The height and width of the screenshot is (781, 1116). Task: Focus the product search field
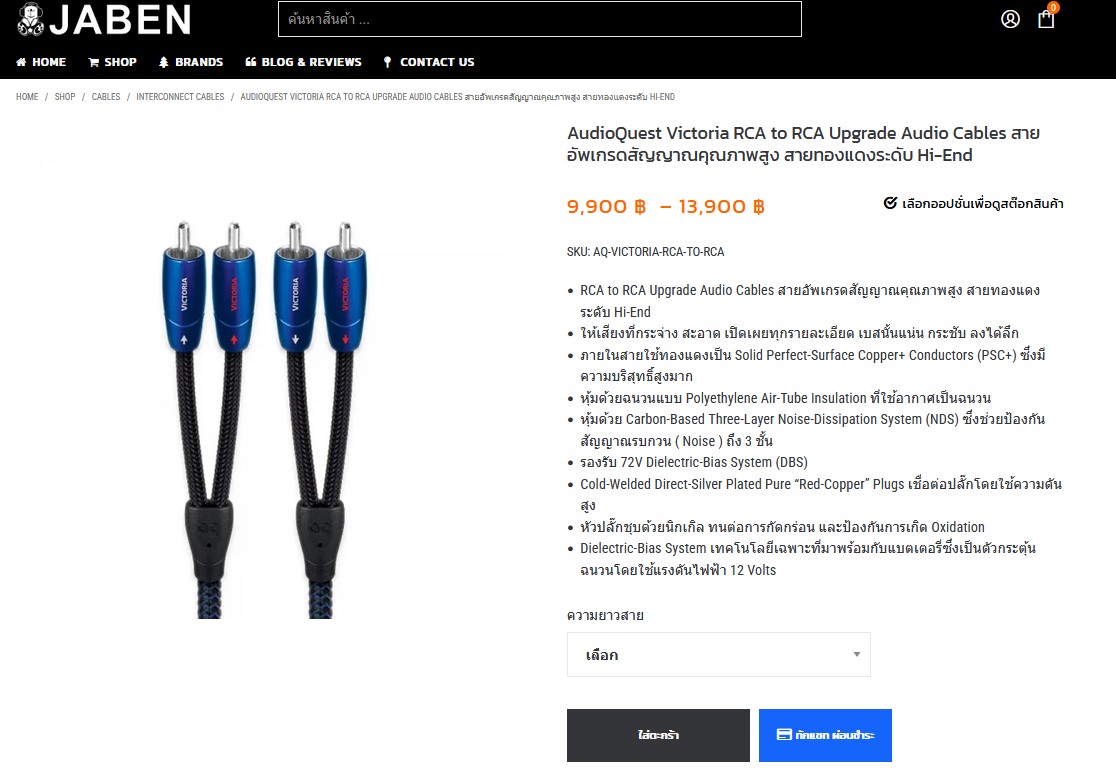(539, 19)
